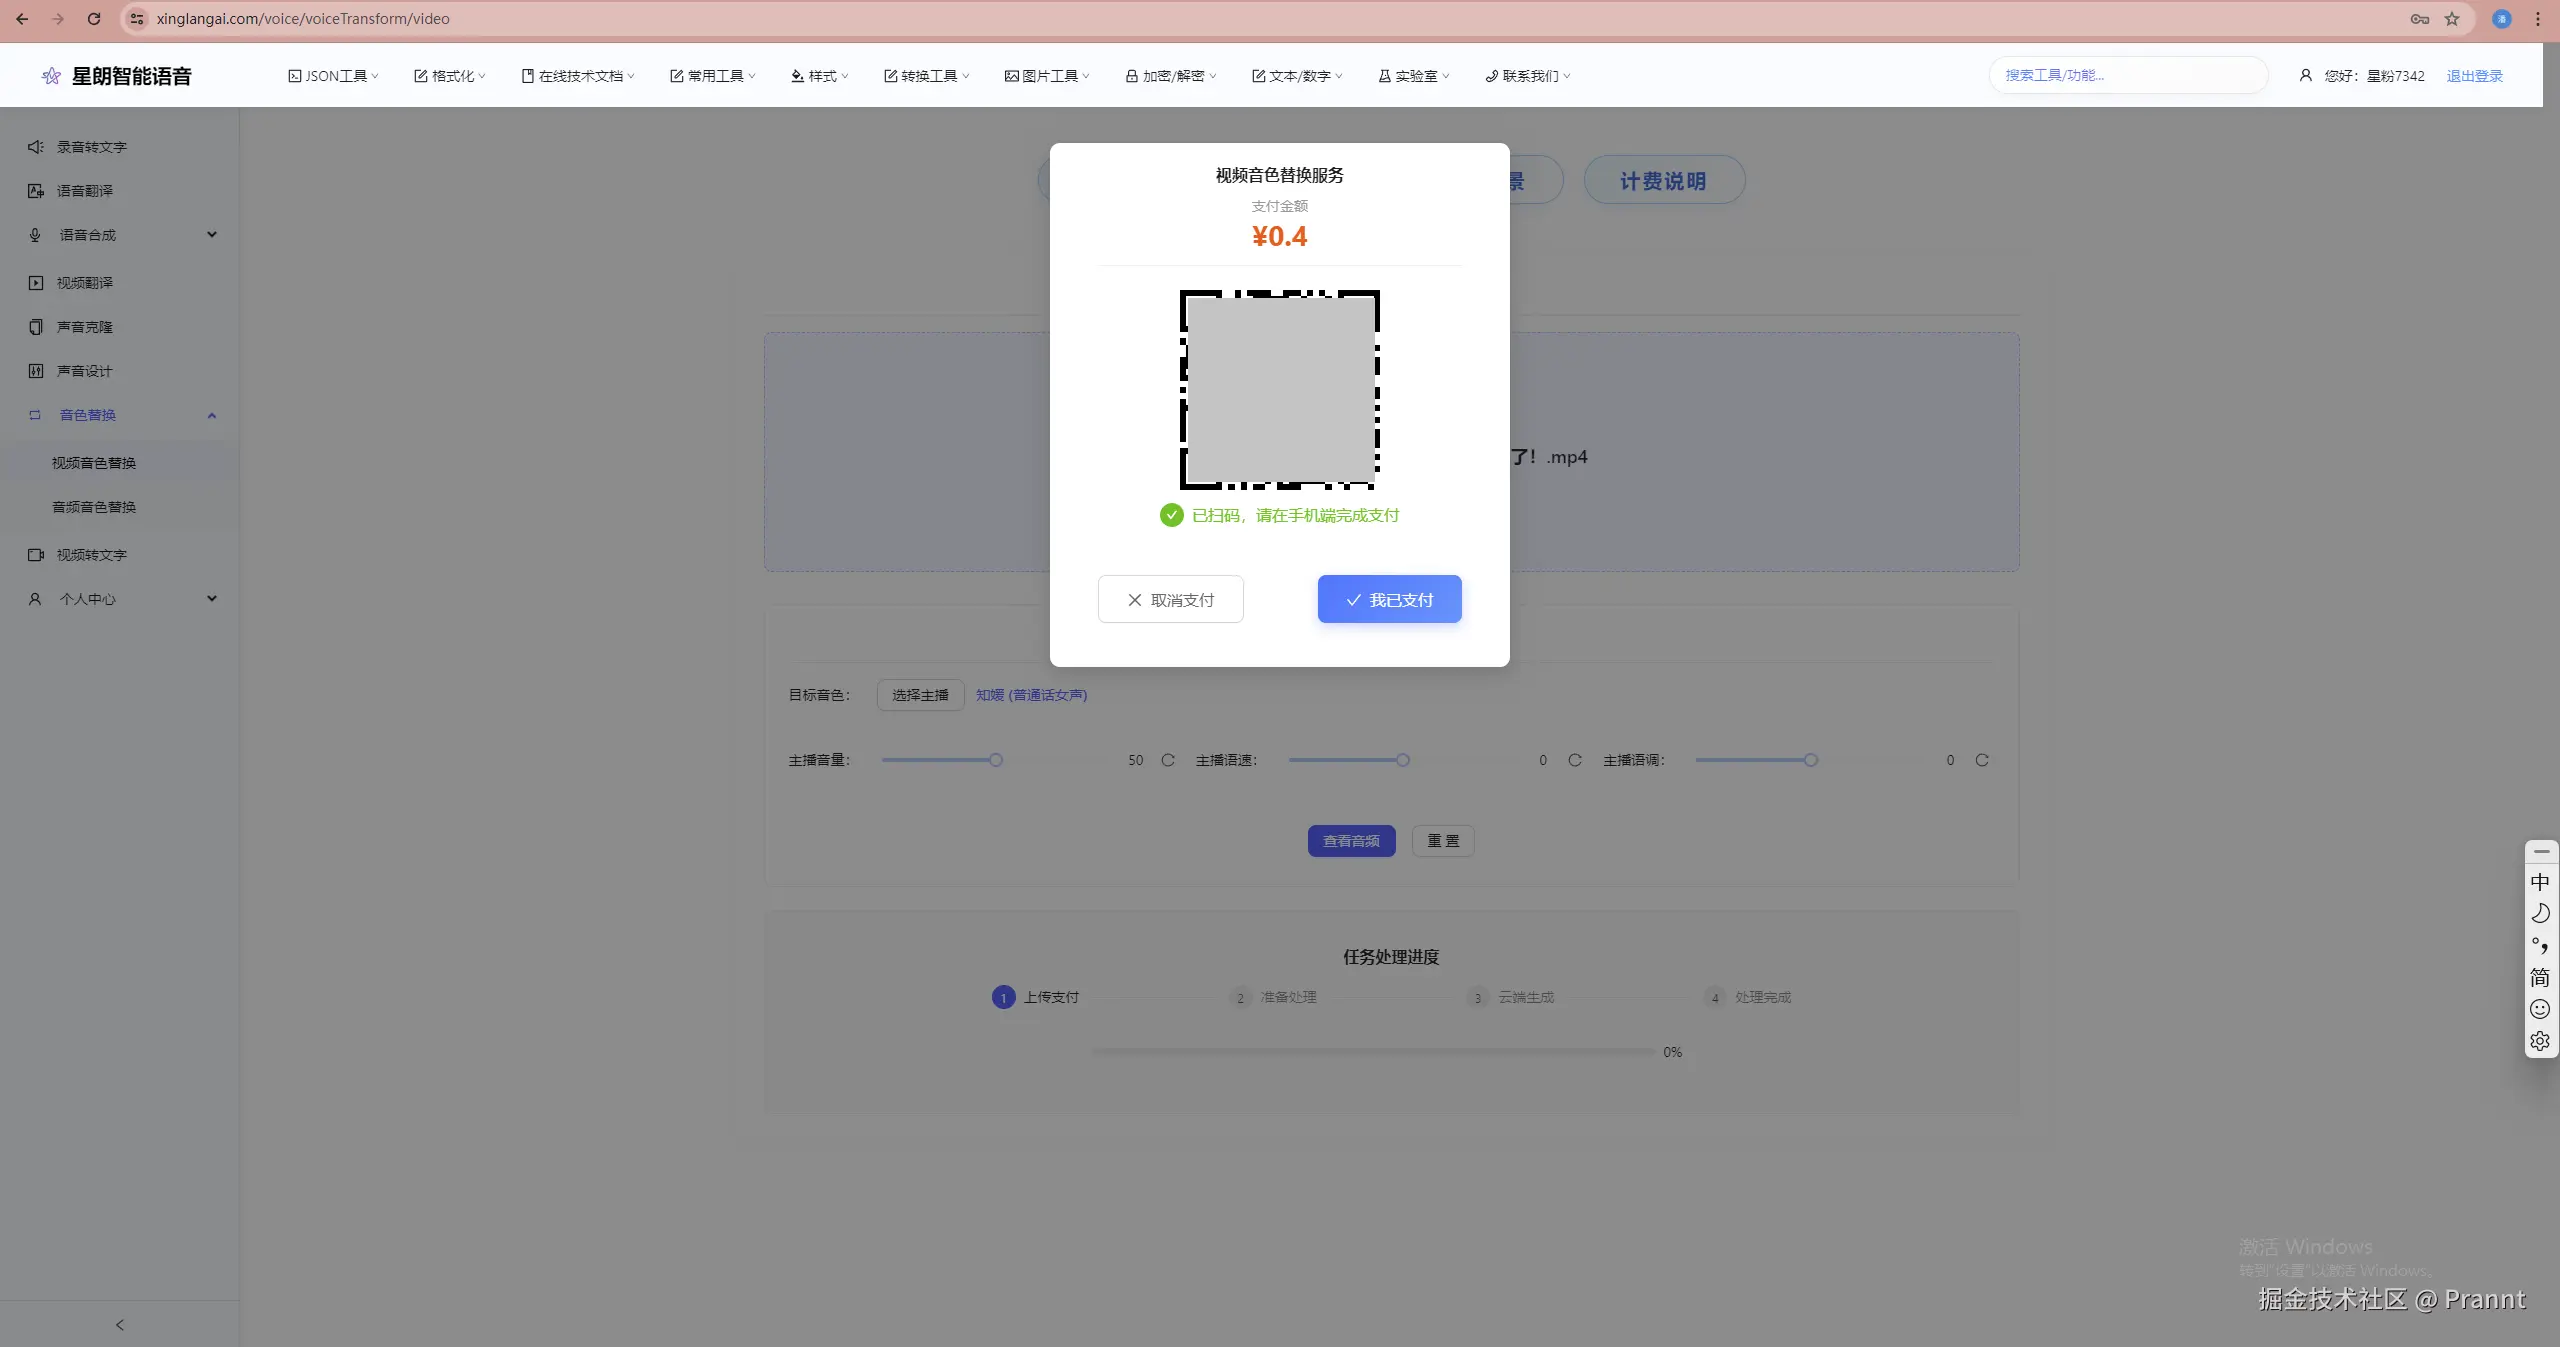Open the 转换工具 dropdown menu
This screenshot has width=2560, height=1347.
pos(927,76)
